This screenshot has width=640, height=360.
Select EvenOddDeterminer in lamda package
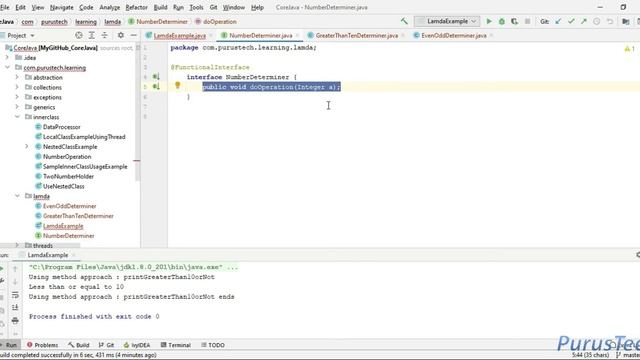pos(69,206)
